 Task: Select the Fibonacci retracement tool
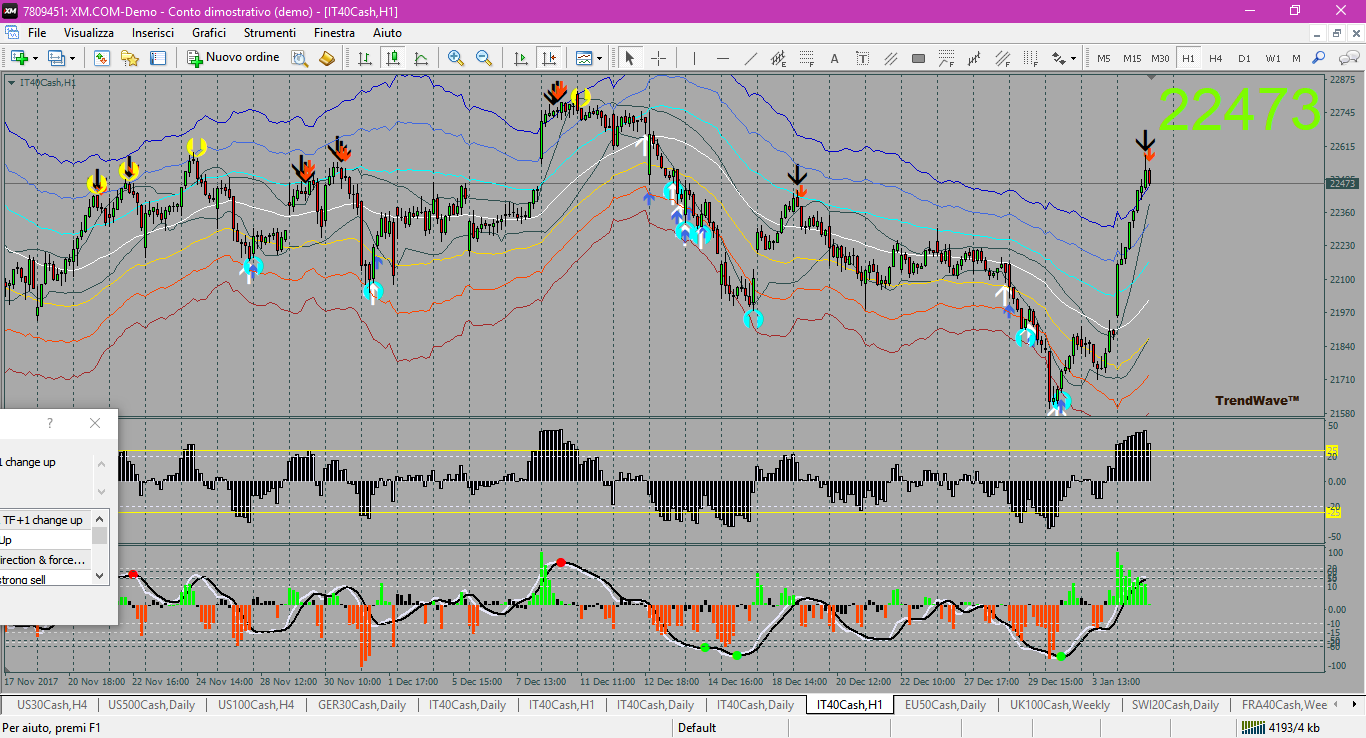point(806,58)
